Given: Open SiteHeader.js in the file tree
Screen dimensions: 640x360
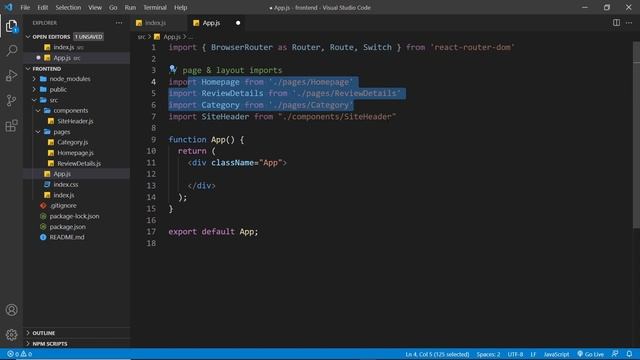Looking at the screenshot, I should point(77,121).
